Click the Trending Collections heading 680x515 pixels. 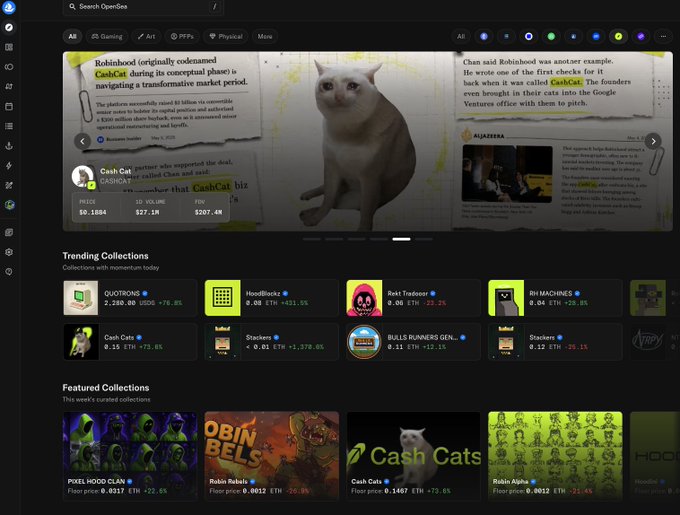105,256
